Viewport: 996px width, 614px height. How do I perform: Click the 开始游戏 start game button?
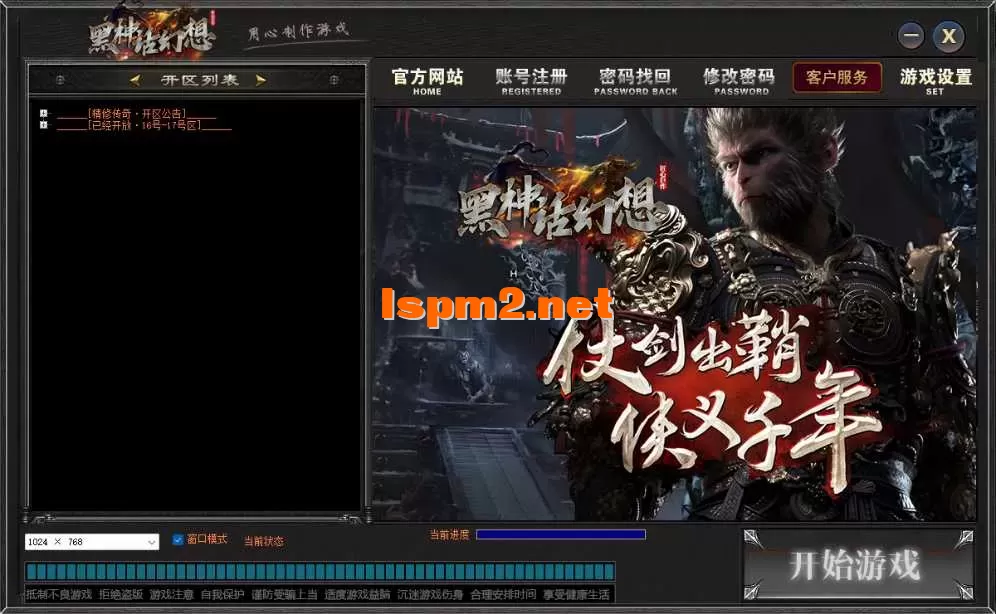[x=858, y=565]
